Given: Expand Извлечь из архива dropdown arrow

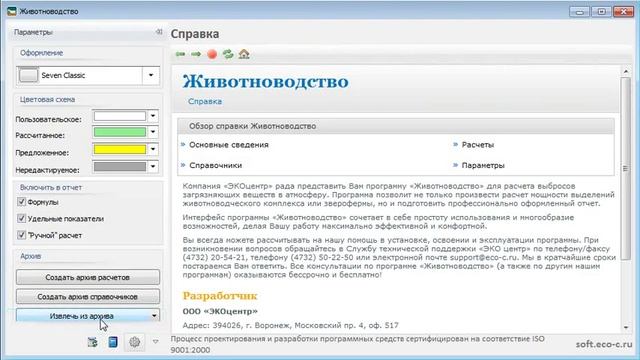Looking at the screenshot, I should 154,316.
